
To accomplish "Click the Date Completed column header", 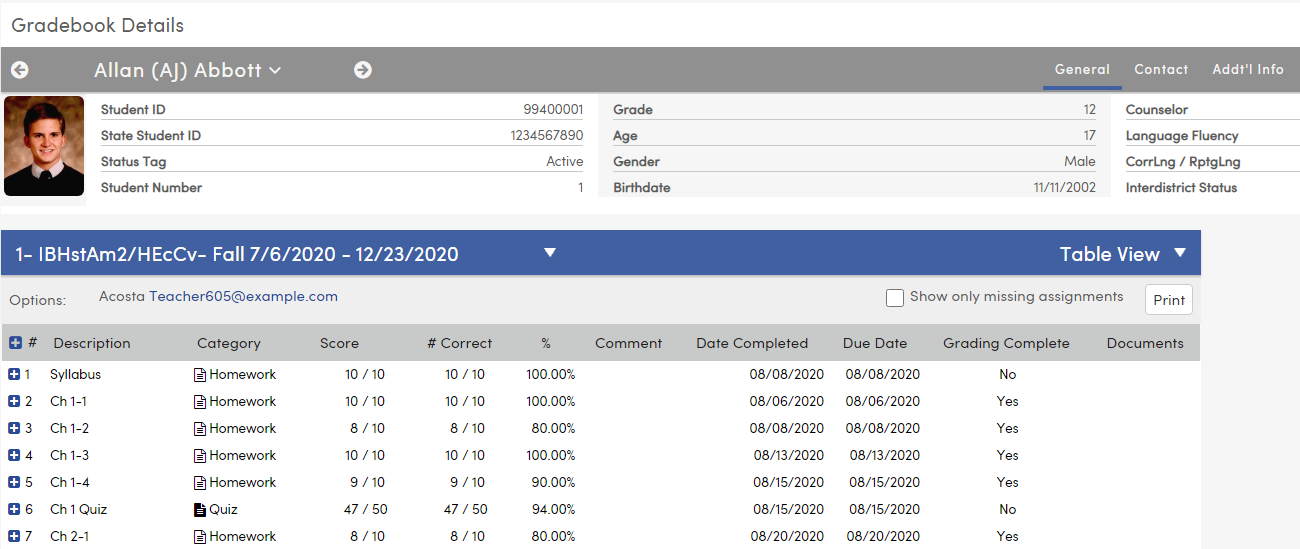I will (x=752, y=343).
